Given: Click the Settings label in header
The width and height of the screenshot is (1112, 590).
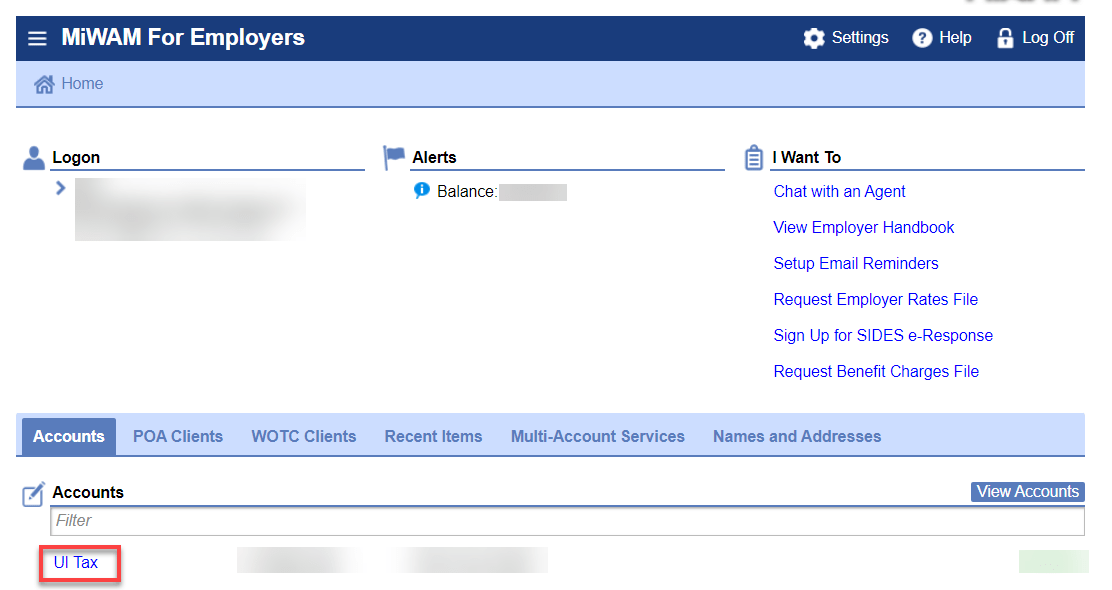Looking at the screenshot, I should [x=860, y=38].
